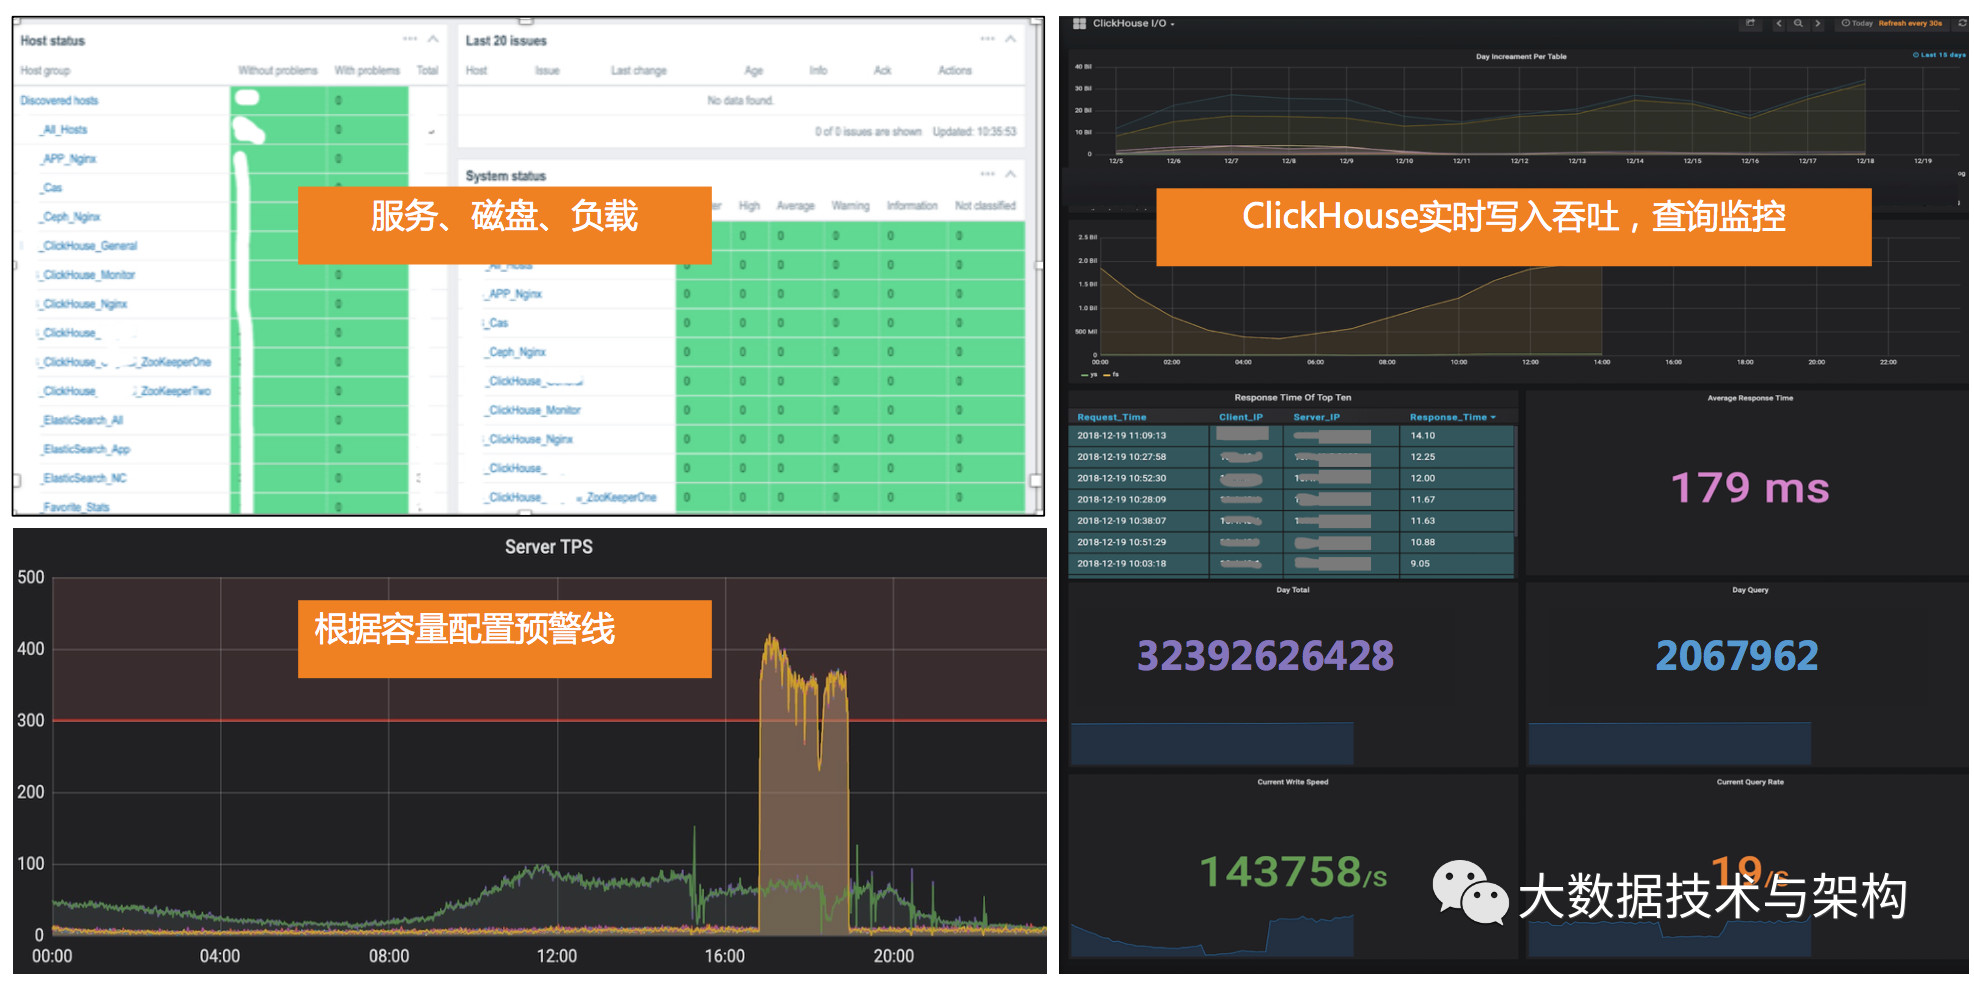Viewport: 1974px width, 984px height.
Task: Shift time range back with left arrow
Action: click(1778, 23)
